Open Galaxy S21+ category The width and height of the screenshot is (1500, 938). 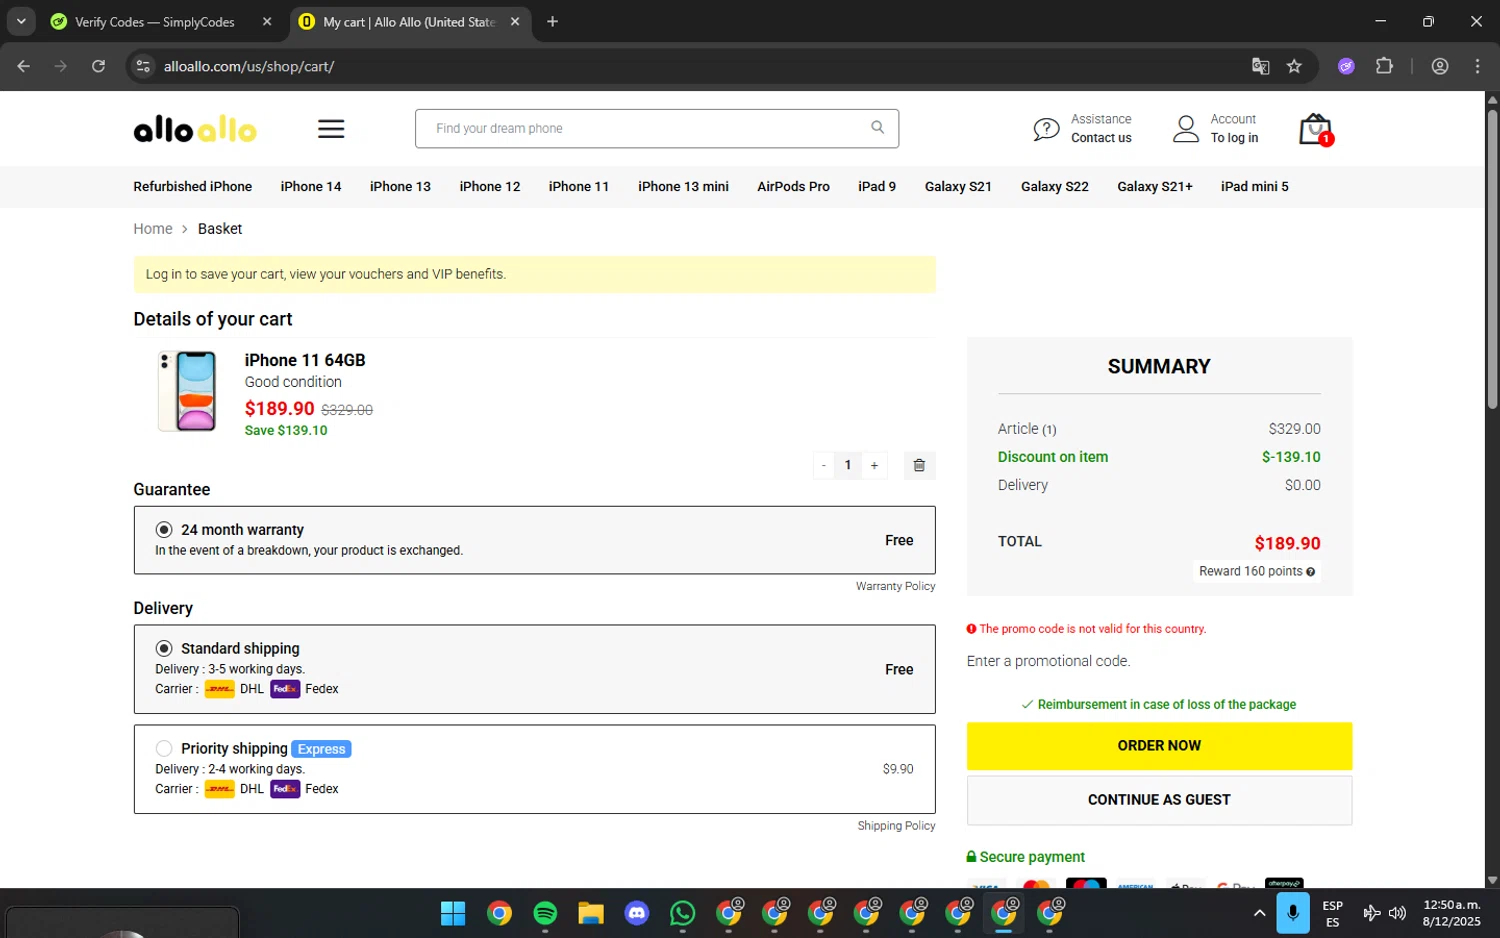pyautogui.click(x=1155, y=187)
